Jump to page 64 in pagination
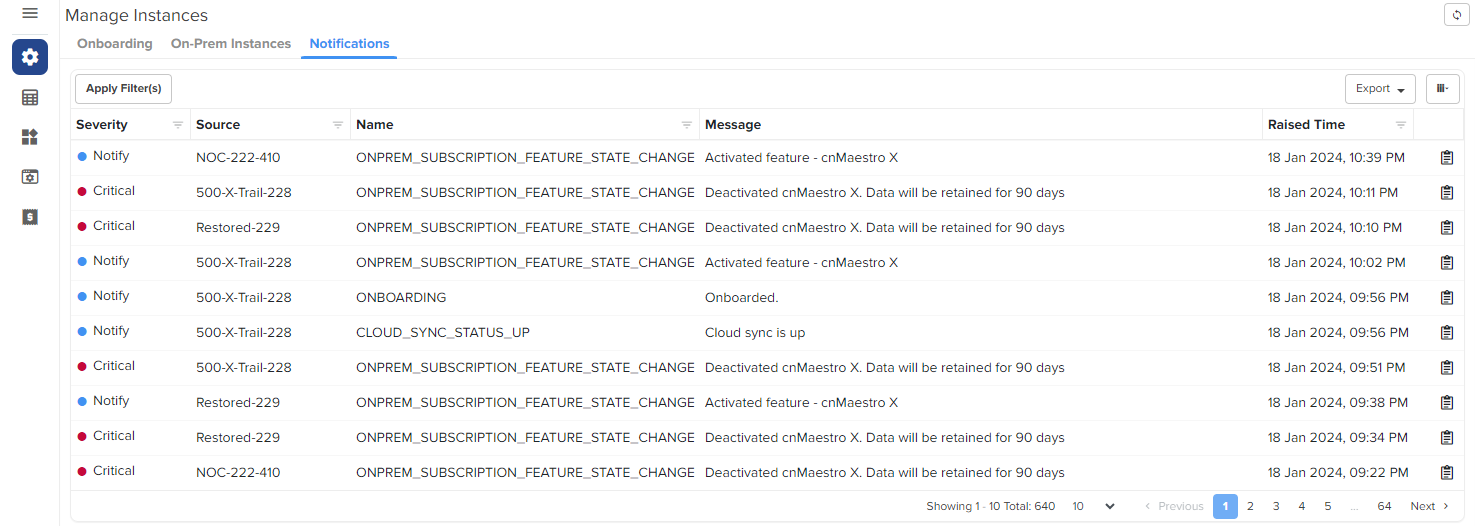This screenshot has height=526, width=1475. (1384, 507)
